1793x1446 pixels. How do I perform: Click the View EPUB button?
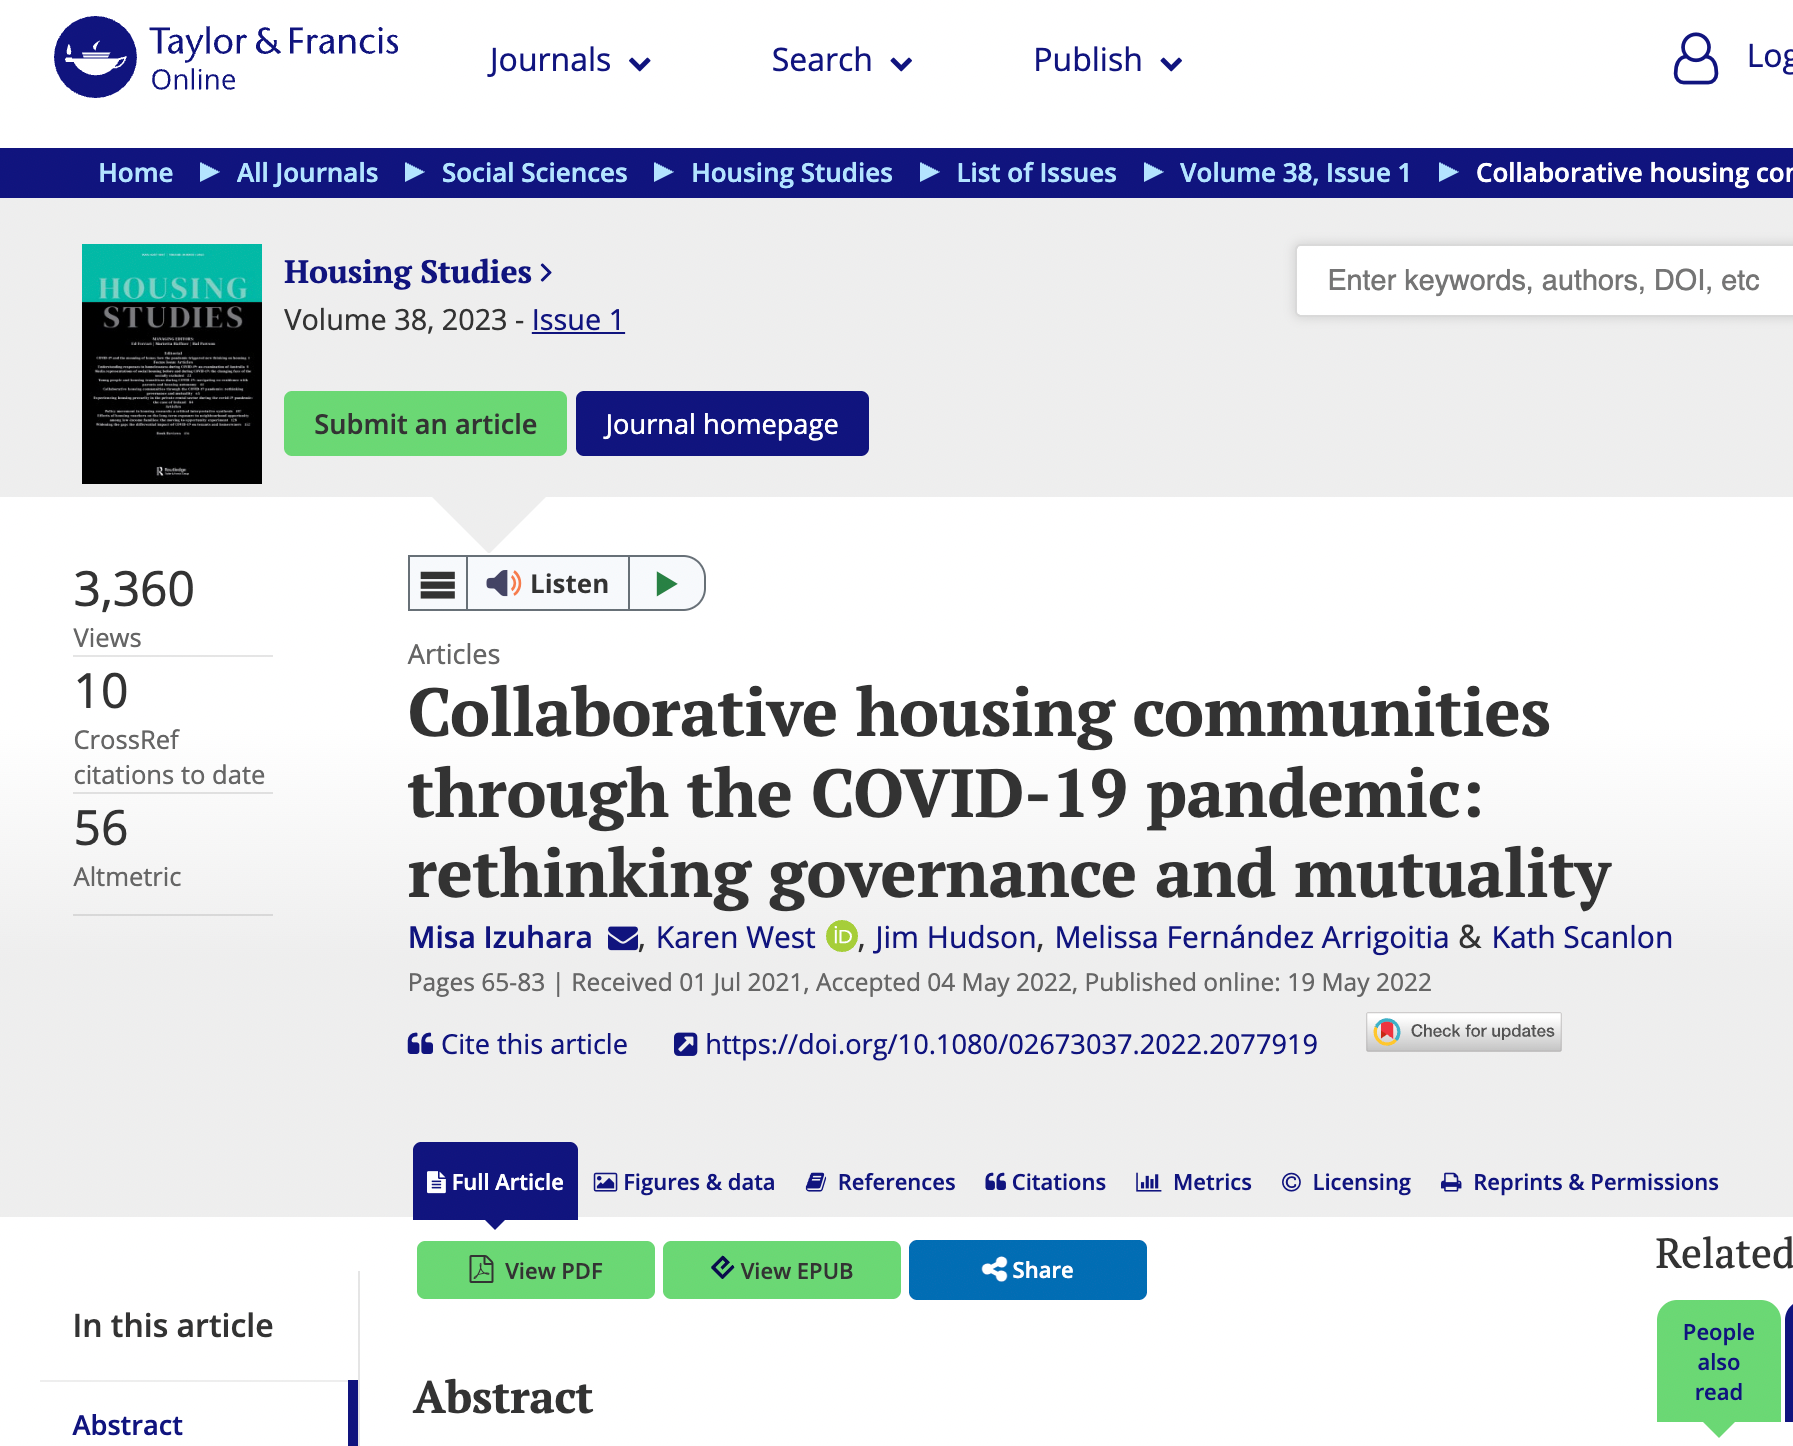[x=782, y=1270]
